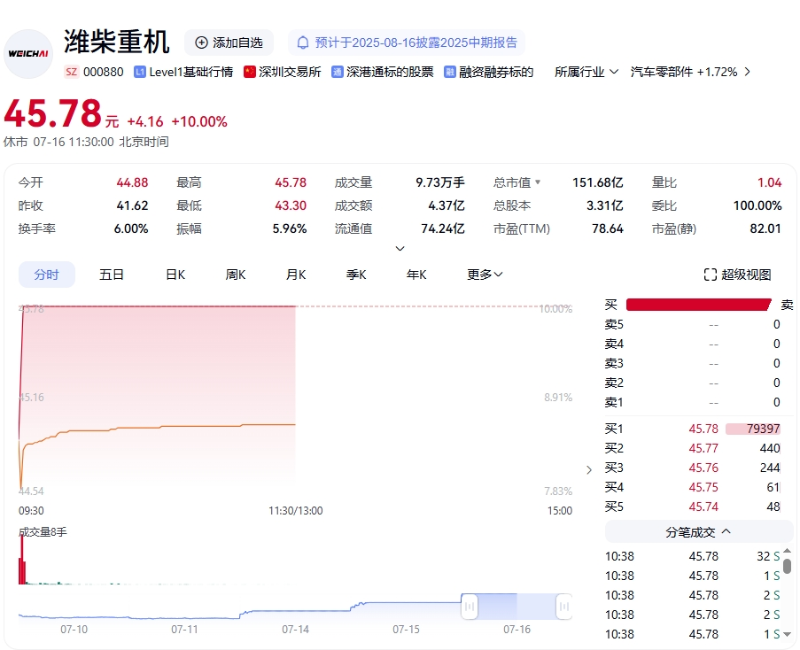This screenshot has height=650, width=800.
Task: Switch to the 季K chart tab
Action: [x=356, y=274]
